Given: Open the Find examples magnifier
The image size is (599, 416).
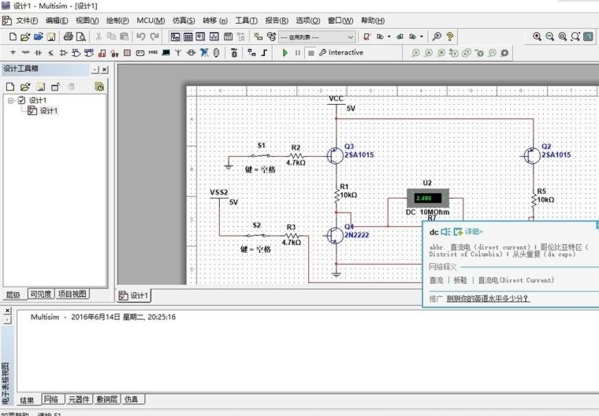Looking at the screenshot, I should pyautogui.click(x=437, y=37).
